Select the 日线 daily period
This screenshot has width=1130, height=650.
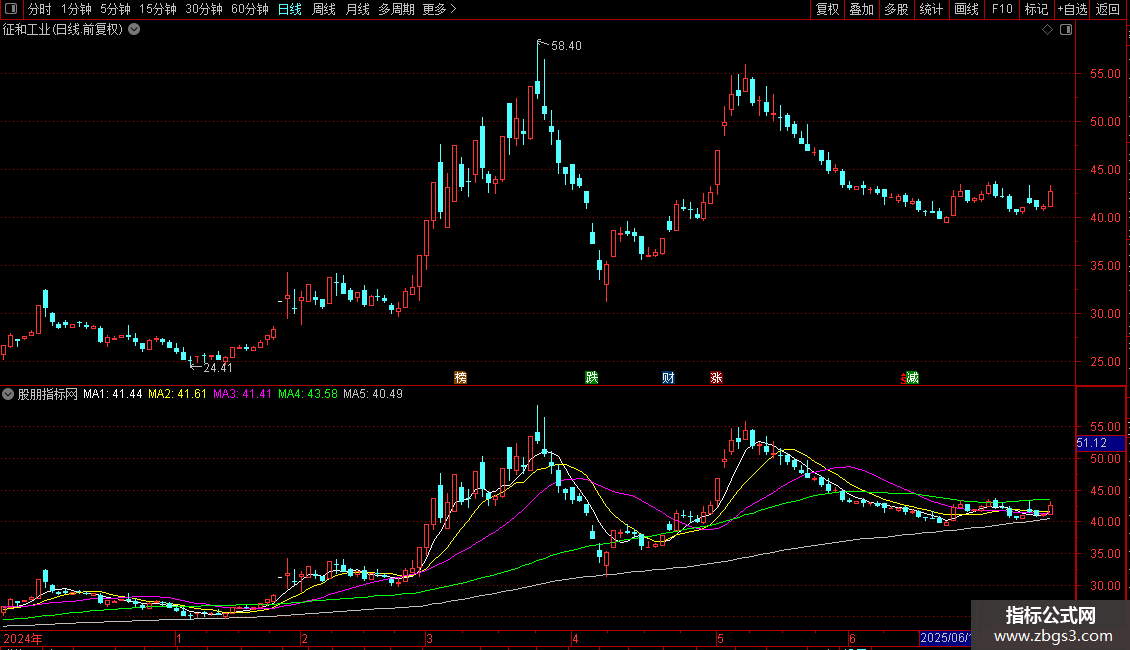(x=290, y=9)
